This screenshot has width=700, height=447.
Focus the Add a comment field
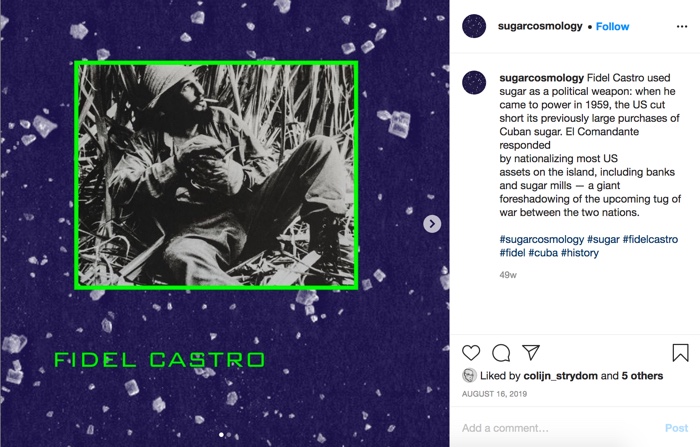(x=558, y=428)
